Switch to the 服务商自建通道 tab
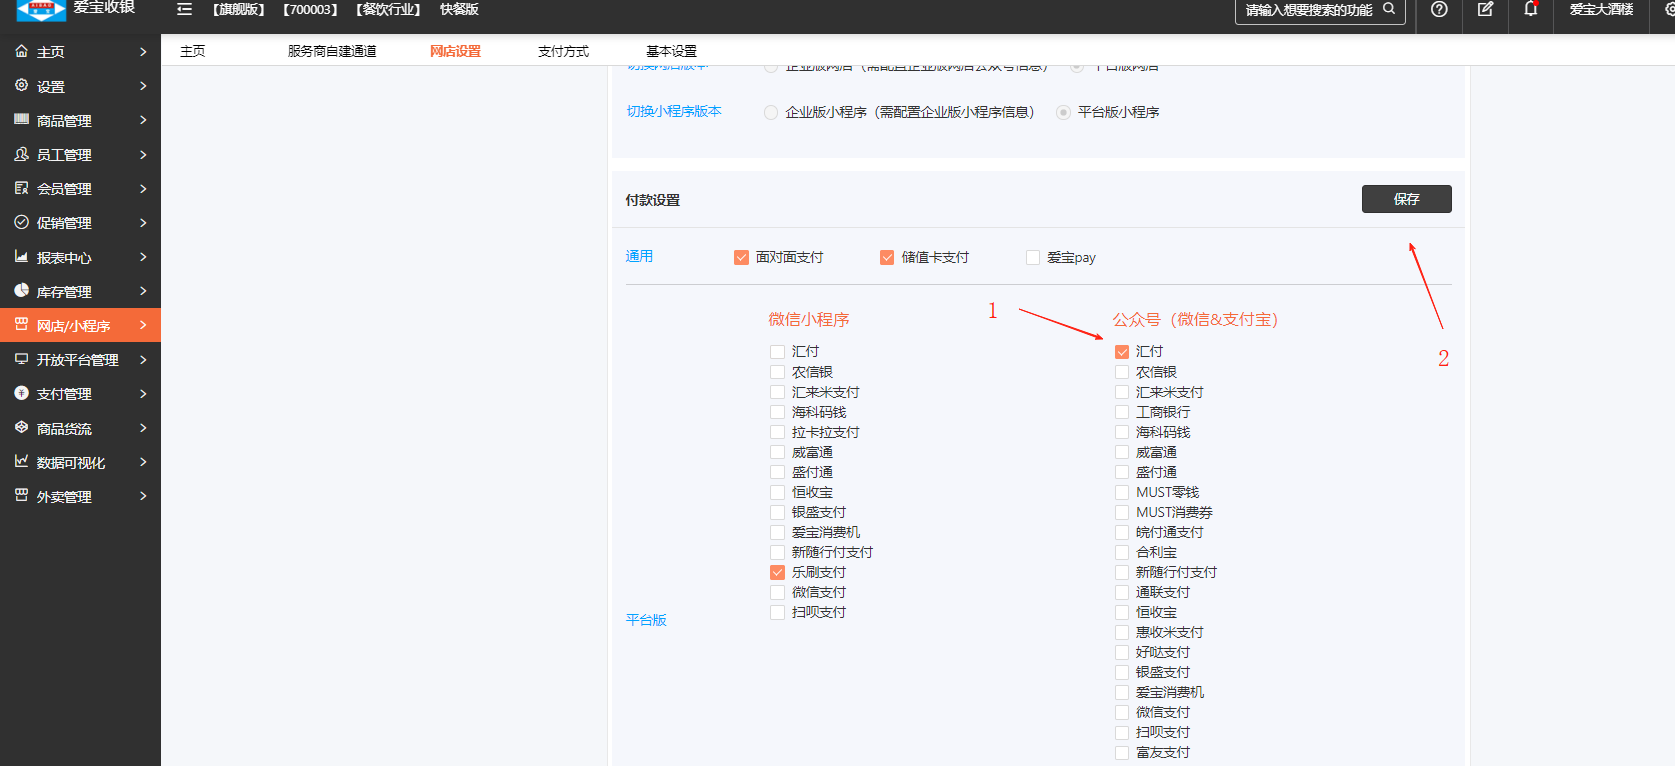Image resolution: width=1675 pixels, height=766 pixels. click(332, 51)
